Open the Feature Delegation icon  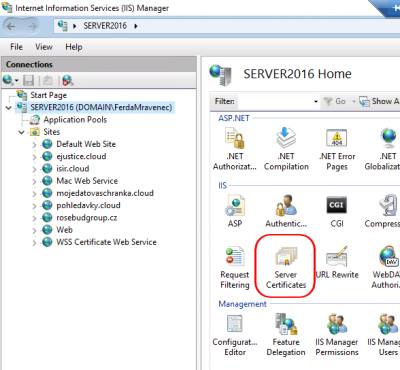pyautogui.click(x=286, y=335)
